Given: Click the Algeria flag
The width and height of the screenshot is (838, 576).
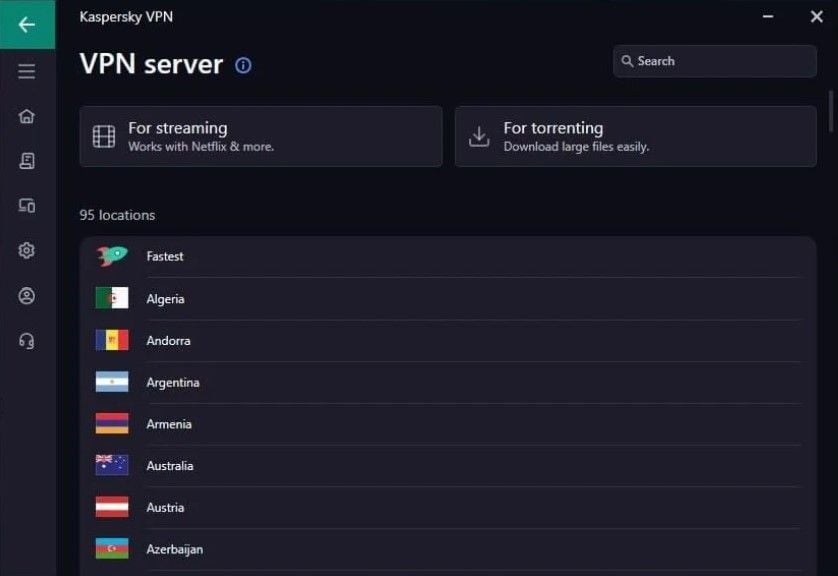Looking at the screenshot, I should (x=112, y=298).
